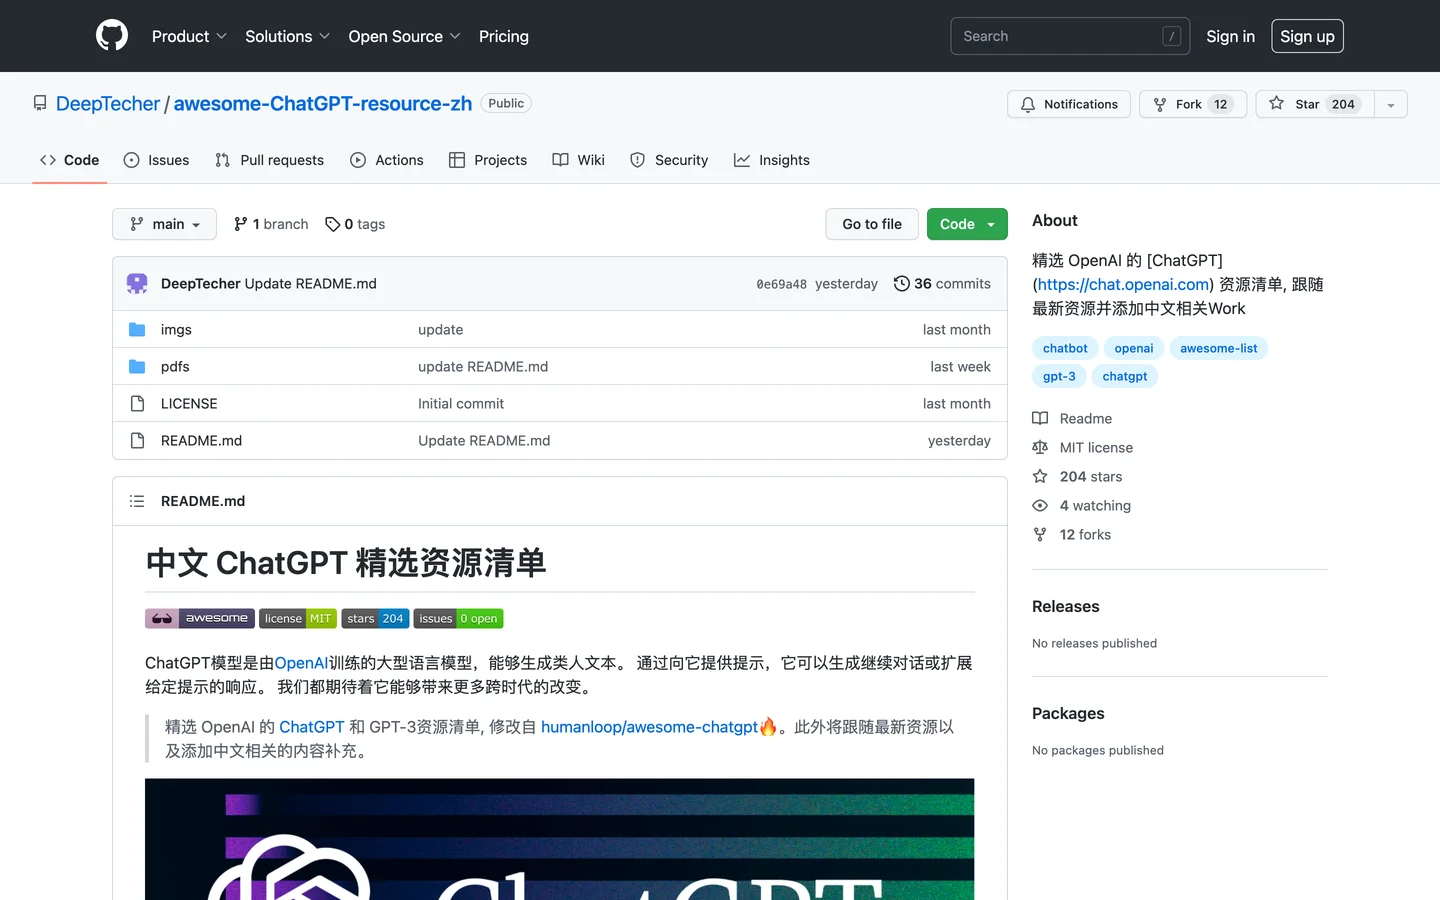Screen dimensions: 1440x900
Task: Switch to the Insights tab
Action: [x=772, y=160]
